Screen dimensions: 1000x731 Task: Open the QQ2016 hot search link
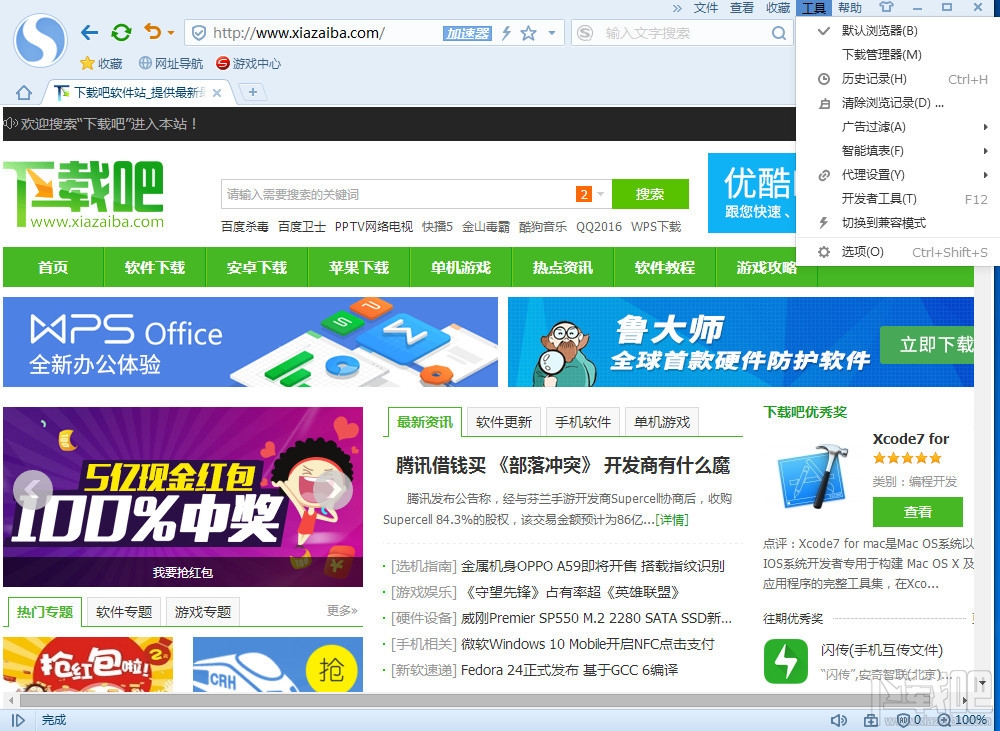pyautogui.click(x=599, y=226)
